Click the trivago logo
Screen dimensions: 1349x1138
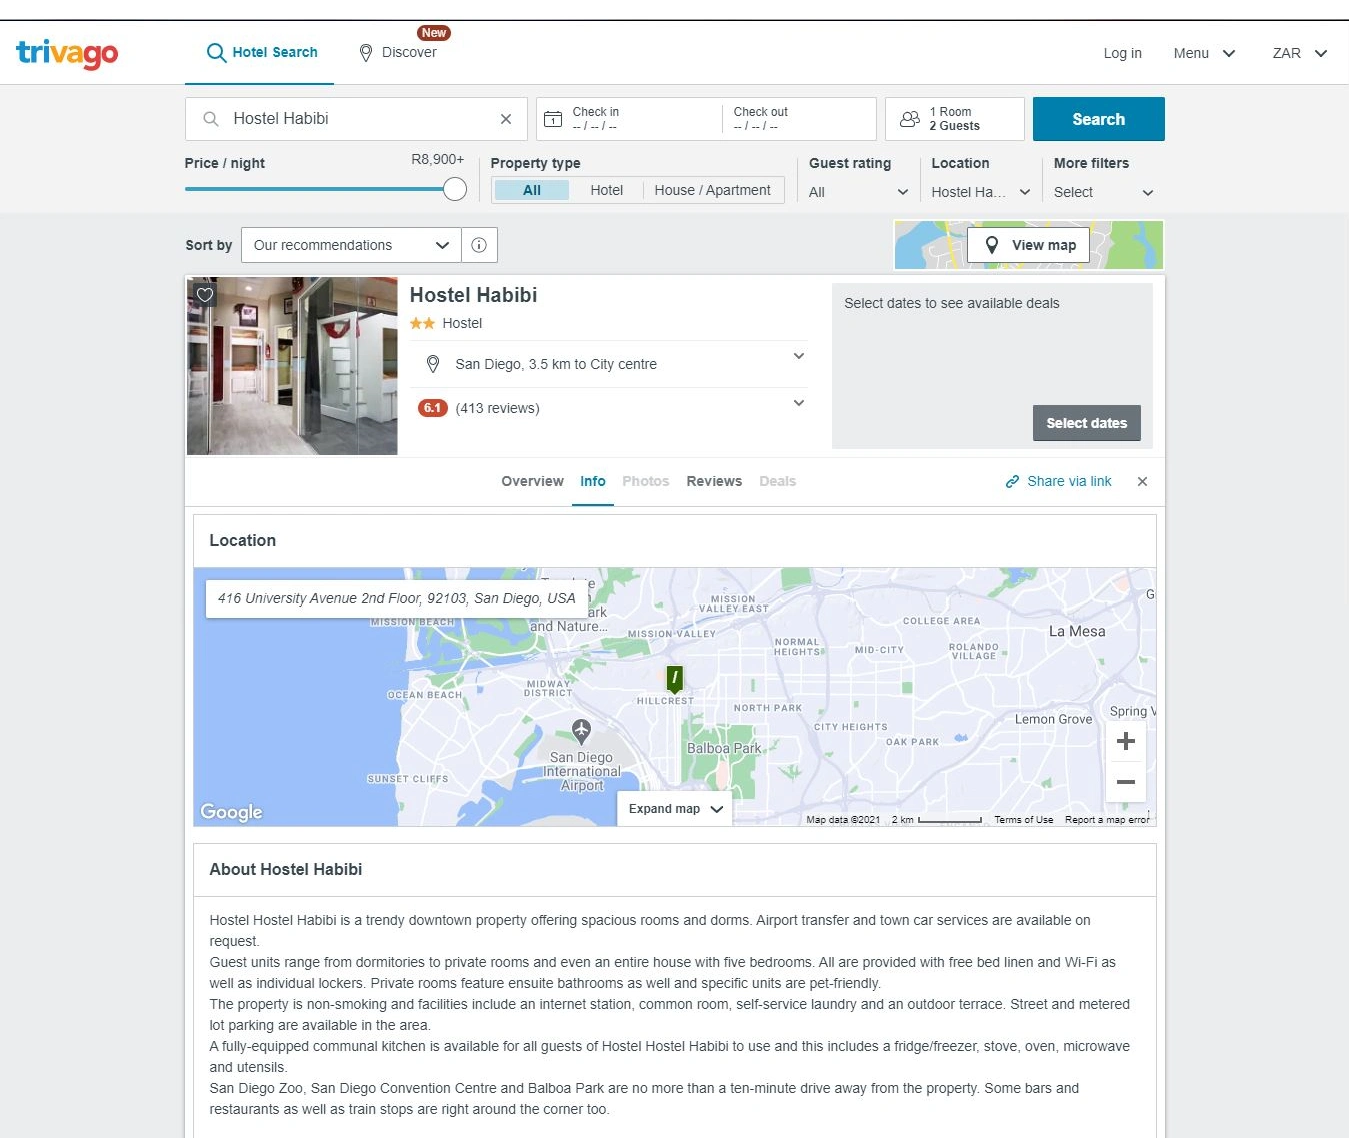[67, 53]
